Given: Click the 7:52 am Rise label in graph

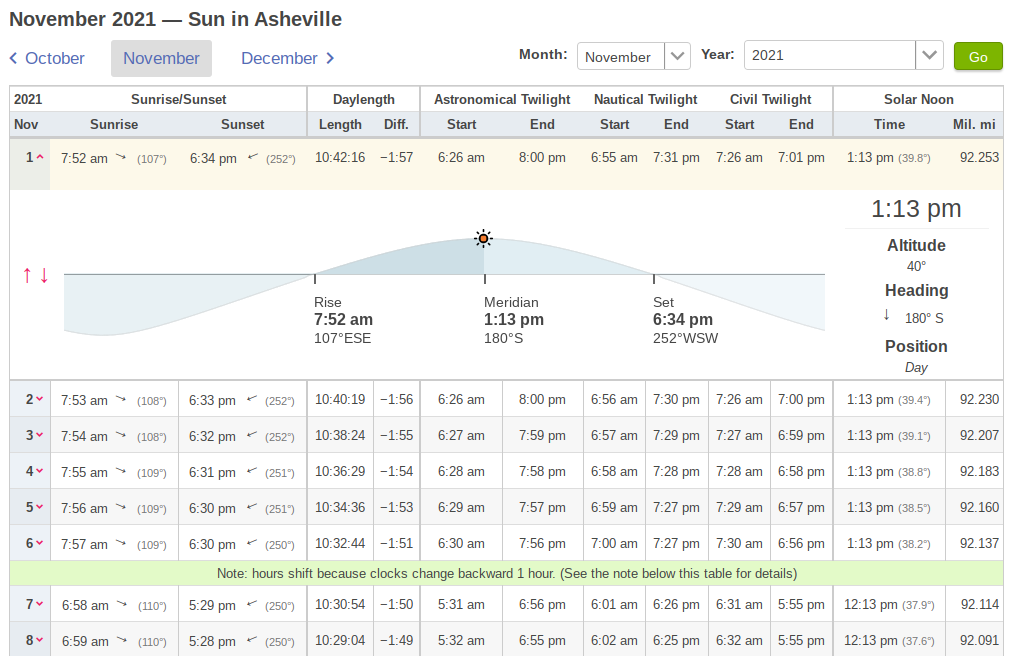Looking at the screenshot, I should pos(343,319).
